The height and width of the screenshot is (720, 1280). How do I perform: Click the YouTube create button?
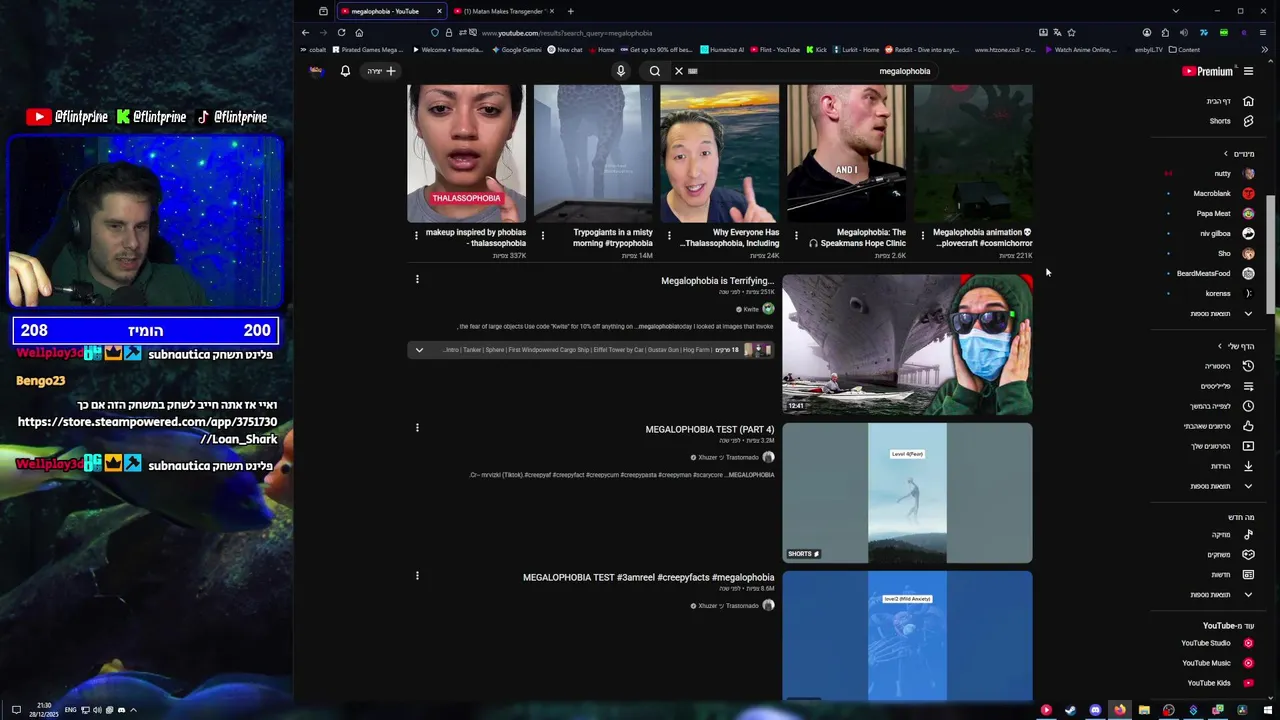click(x=381, y=71)
